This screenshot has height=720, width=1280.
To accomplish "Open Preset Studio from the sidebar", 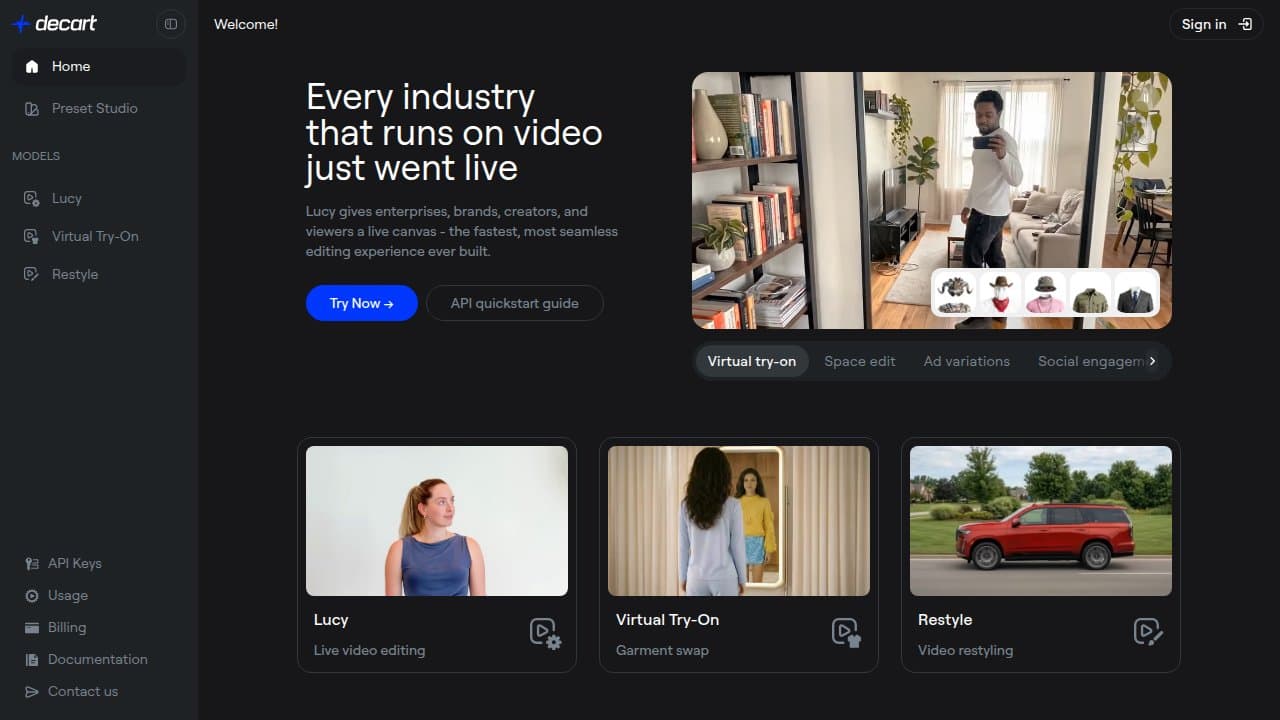I will [x=99, y=108].
